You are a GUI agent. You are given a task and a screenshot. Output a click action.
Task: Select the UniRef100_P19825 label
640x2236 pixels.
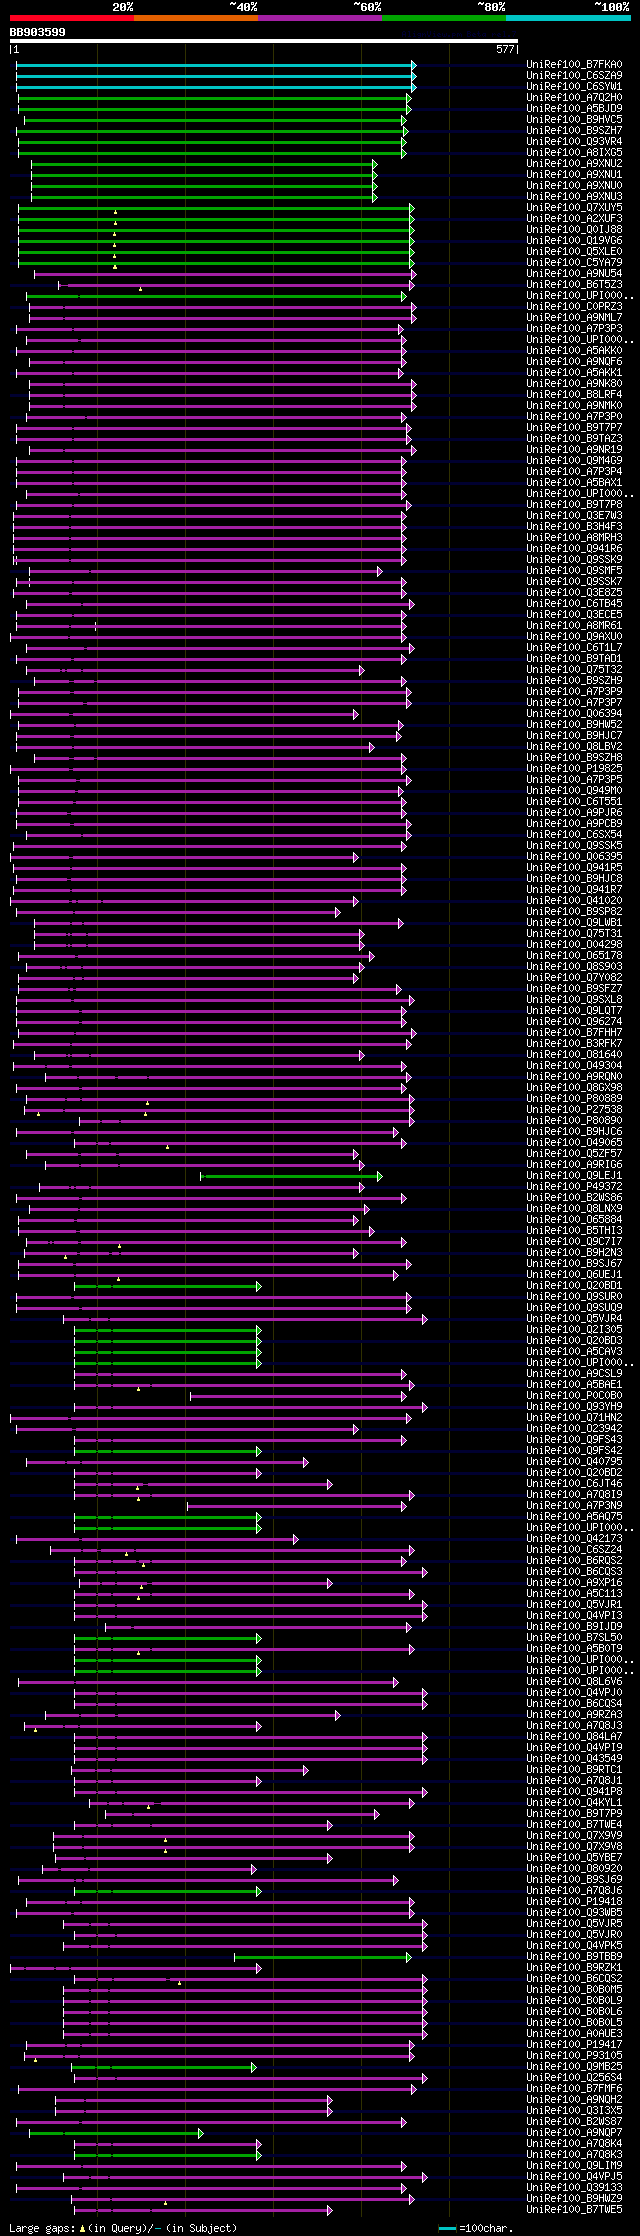(574, 768)
